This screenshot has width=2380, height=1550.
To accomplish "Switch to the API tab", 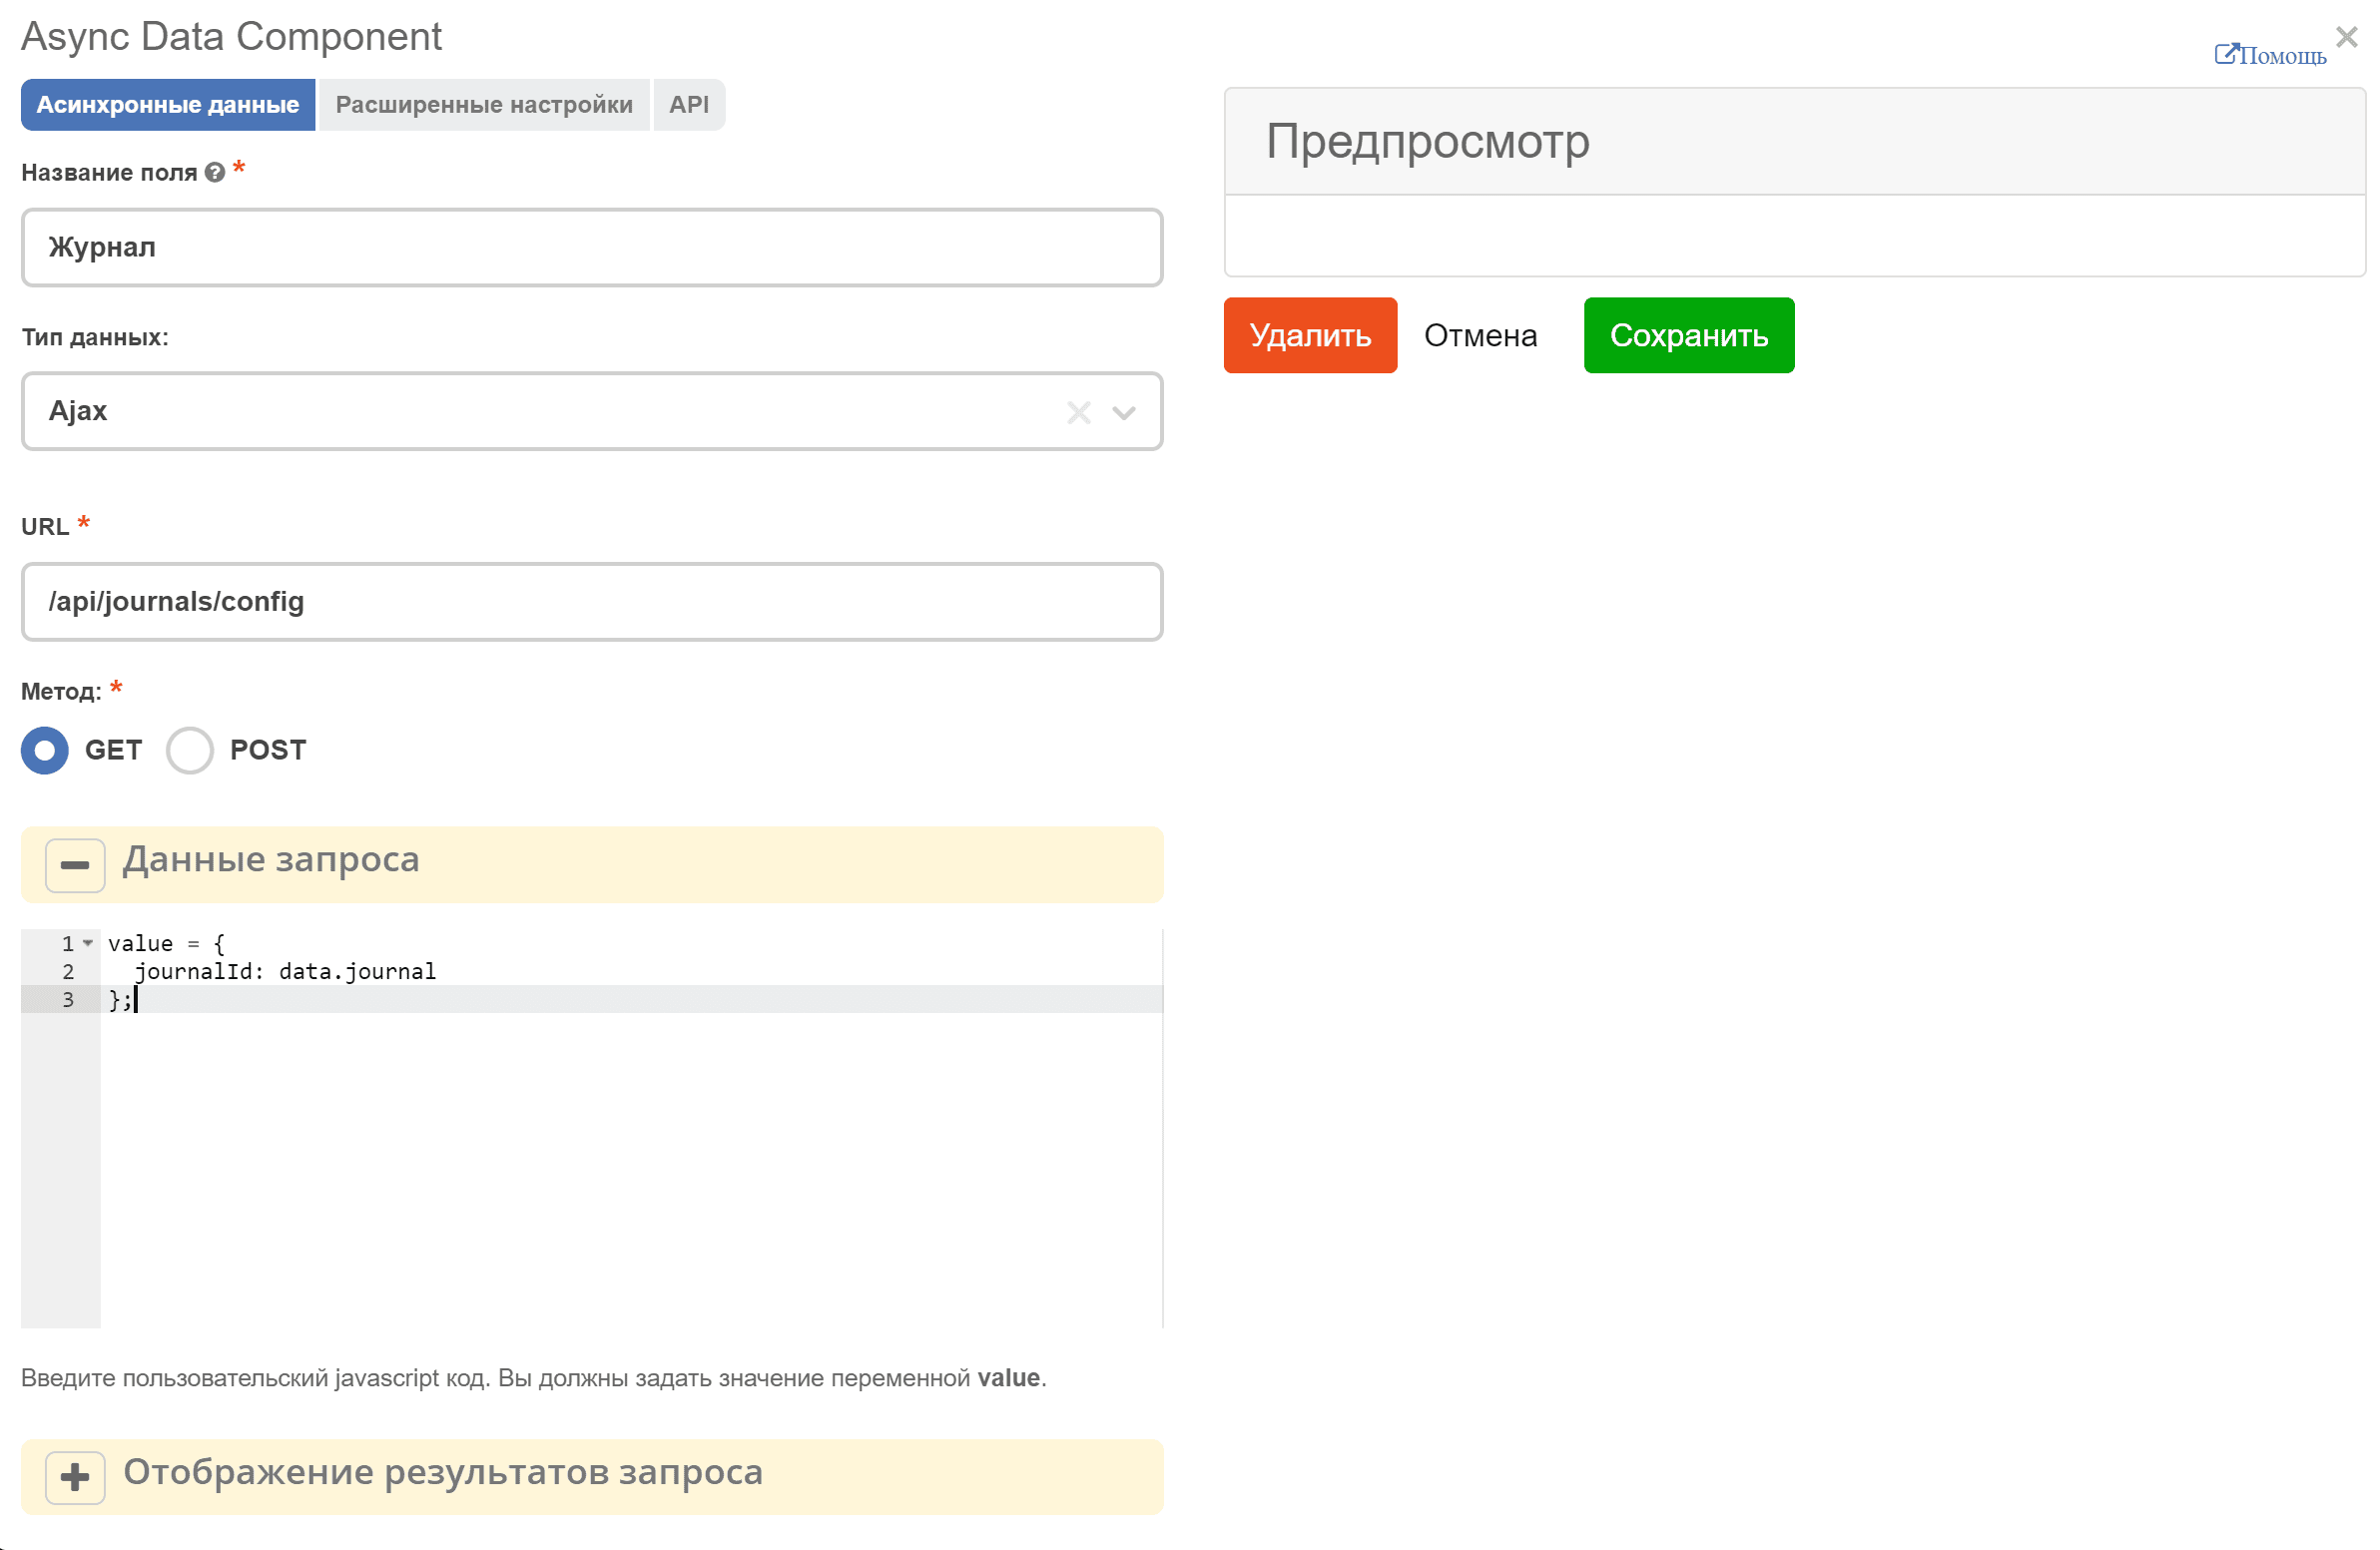I will click(689, 105).
